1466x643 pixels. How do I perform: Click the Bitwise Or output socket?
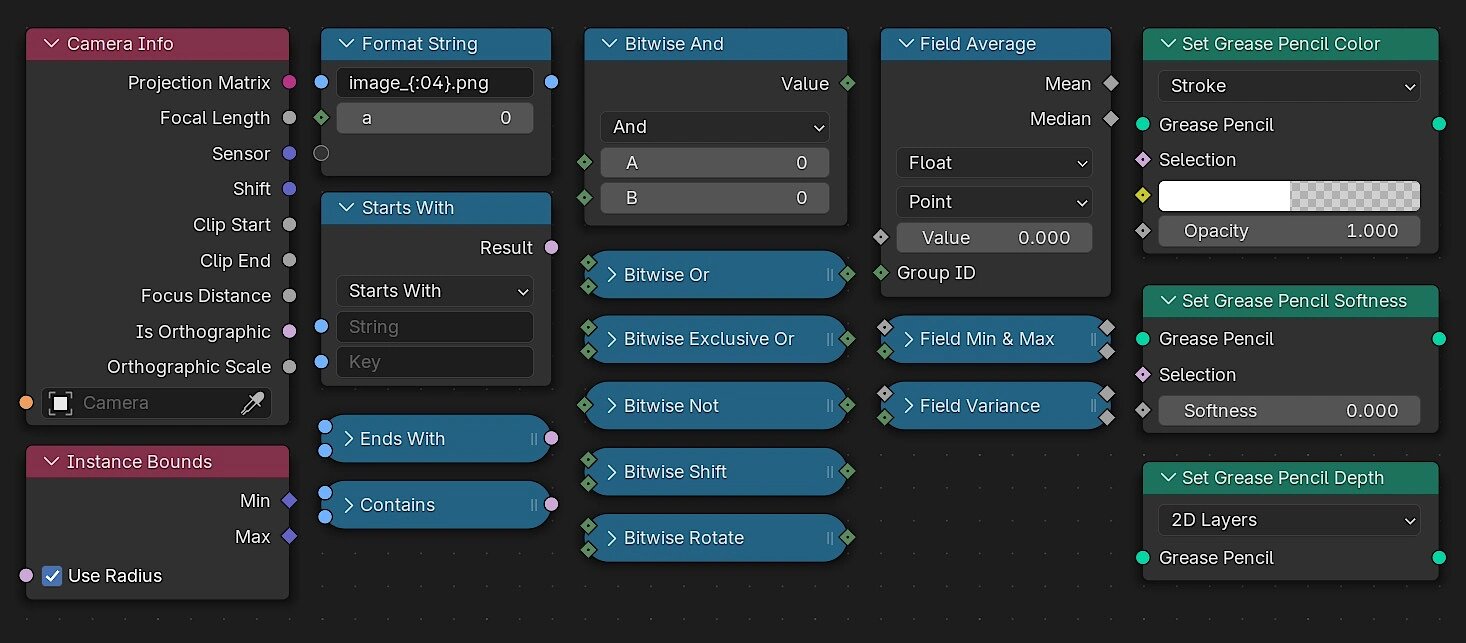848,273
